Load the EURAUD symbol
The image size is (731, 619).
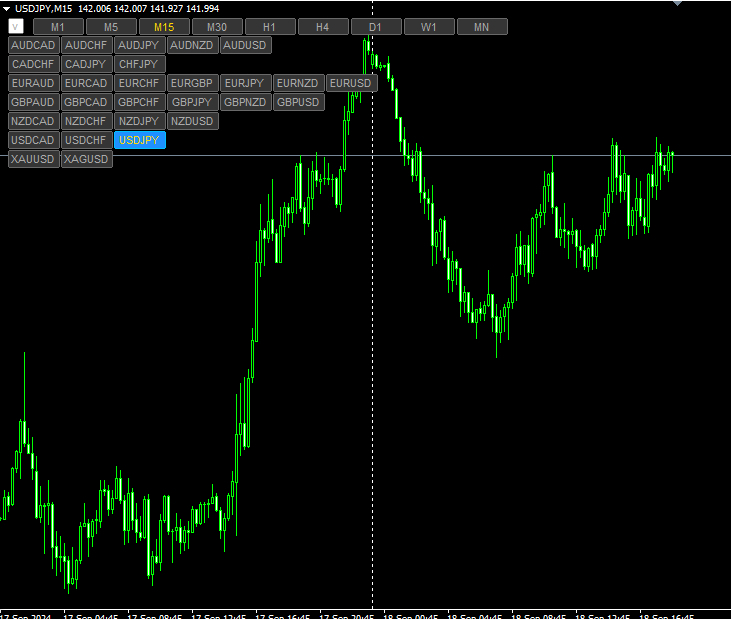point(34,83)
